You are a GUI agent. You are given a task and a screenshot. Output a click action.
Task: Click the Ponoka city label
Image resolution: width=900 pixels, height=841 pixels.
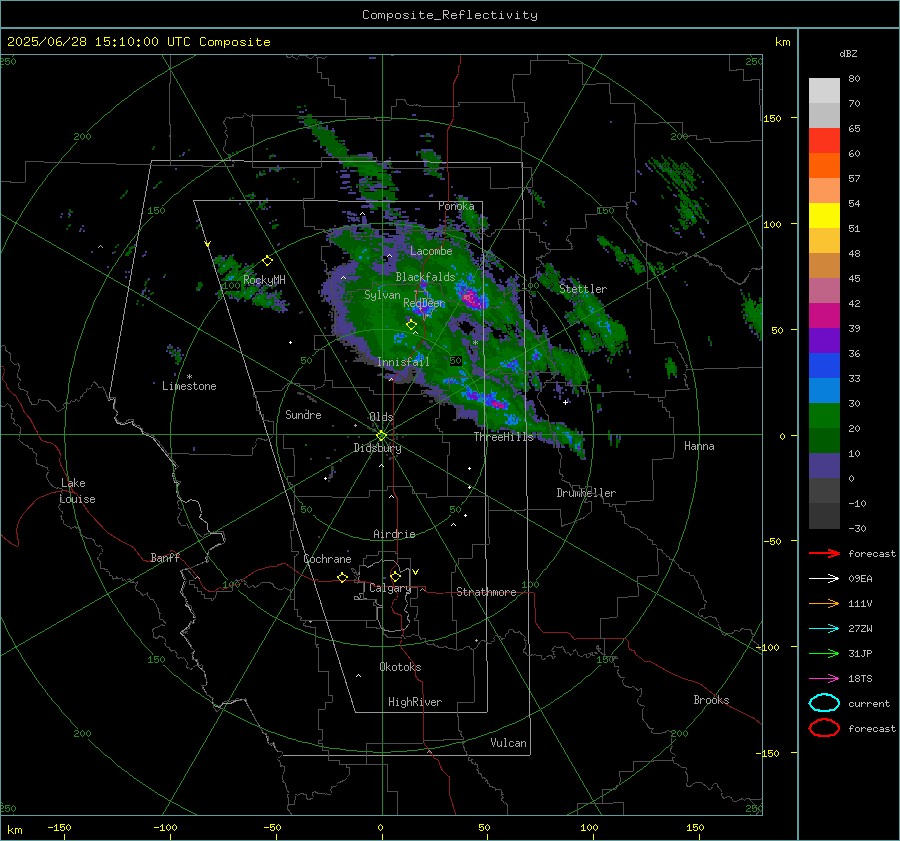click(456, 206)
